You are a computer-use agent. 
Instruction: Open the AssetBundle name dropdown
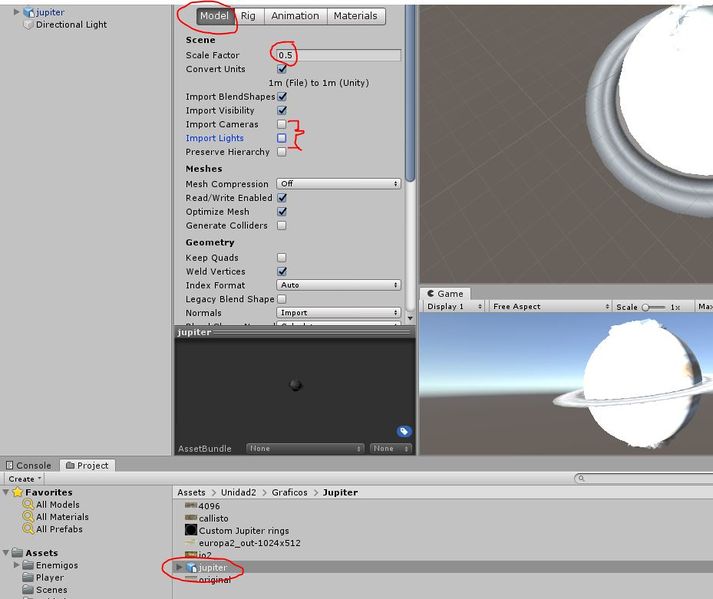(305, 448)
